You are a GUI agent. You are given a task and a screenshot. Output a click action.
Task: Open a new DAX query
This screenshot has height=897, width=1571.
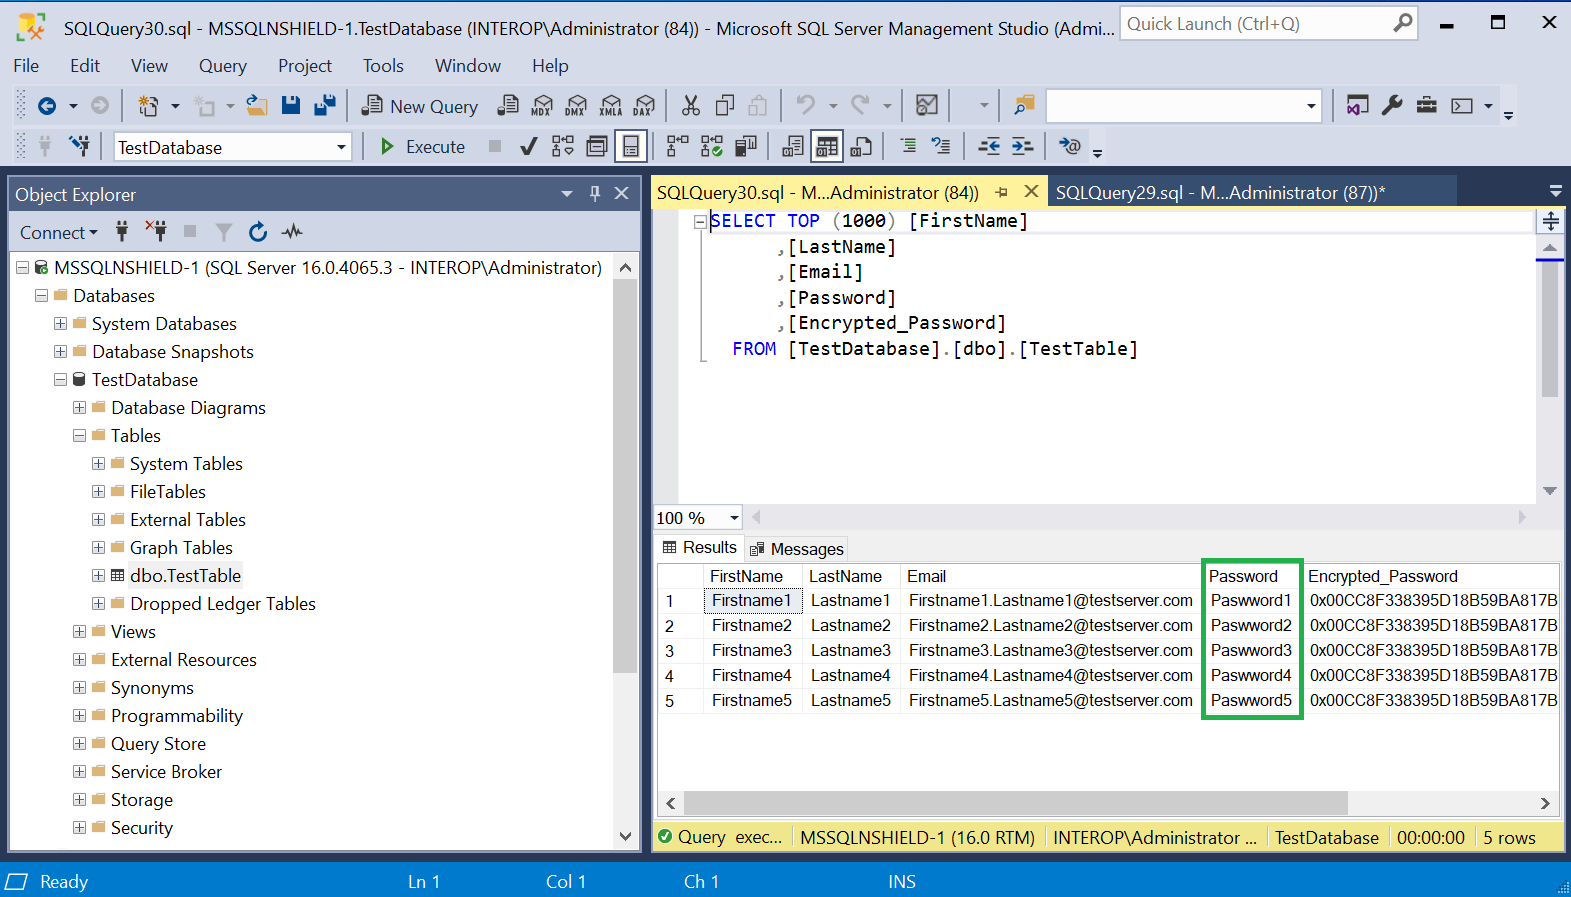pos(644,105)
